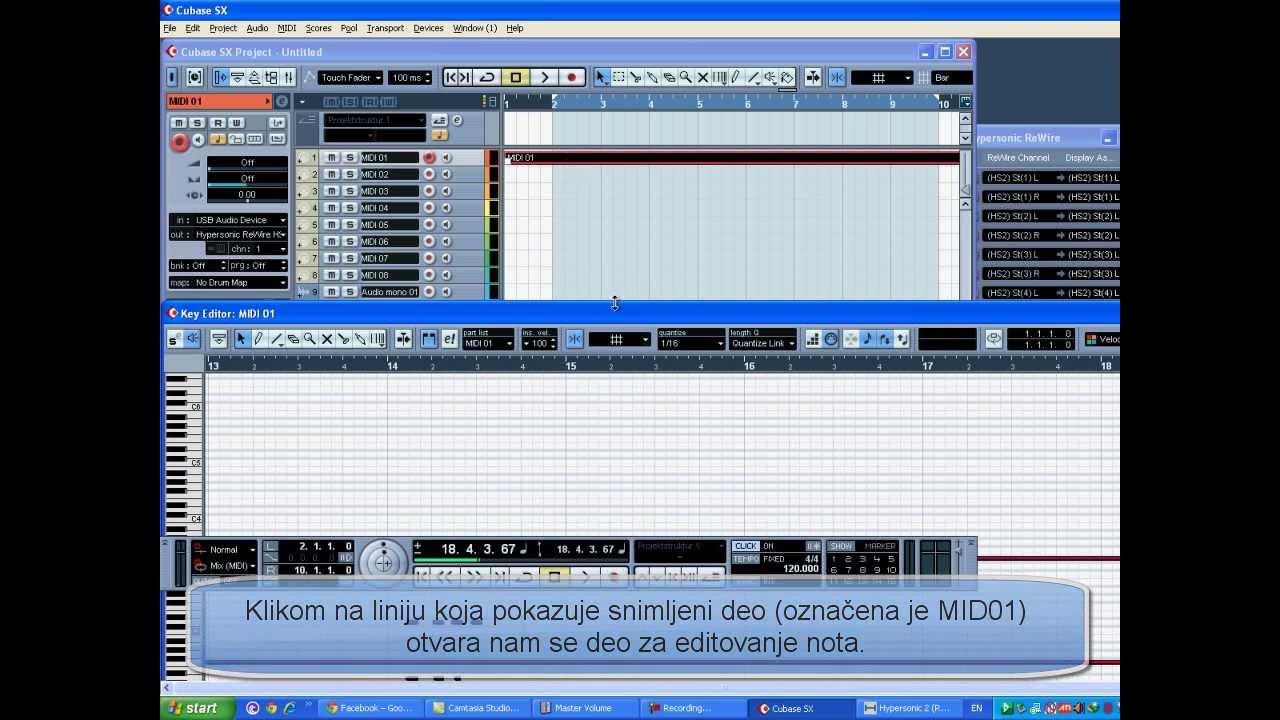Open the MIDI menu
The height and width of the screenshot is (720, 1280).
(x=287, y=28)
